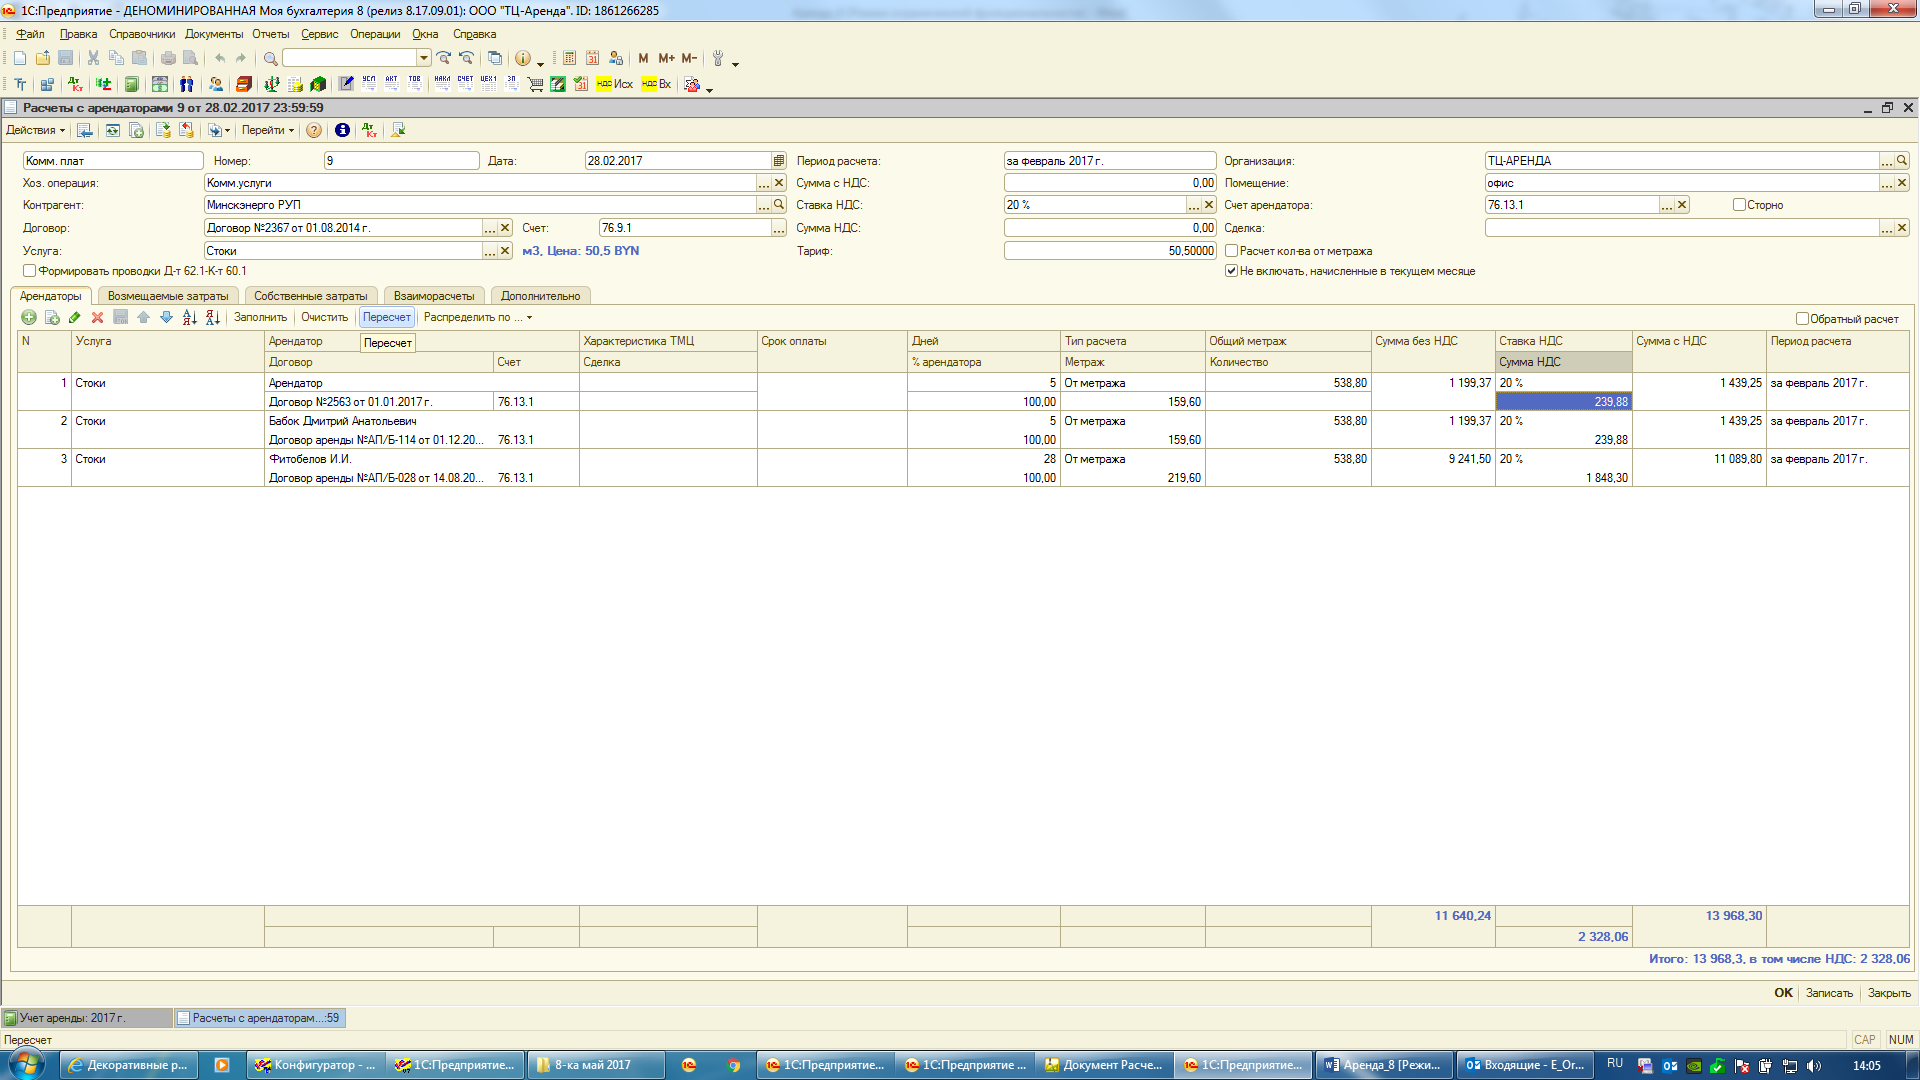Click the Дт/Кт postings icon
The width and height of the screenshot is (1920, 1080).
click(369, 130)
